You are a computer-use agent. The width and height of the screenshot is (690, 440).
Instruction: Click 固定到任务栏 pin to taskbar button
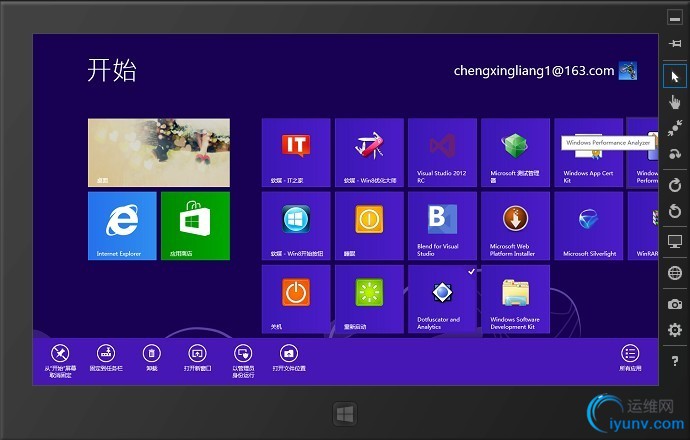(106, 358)
